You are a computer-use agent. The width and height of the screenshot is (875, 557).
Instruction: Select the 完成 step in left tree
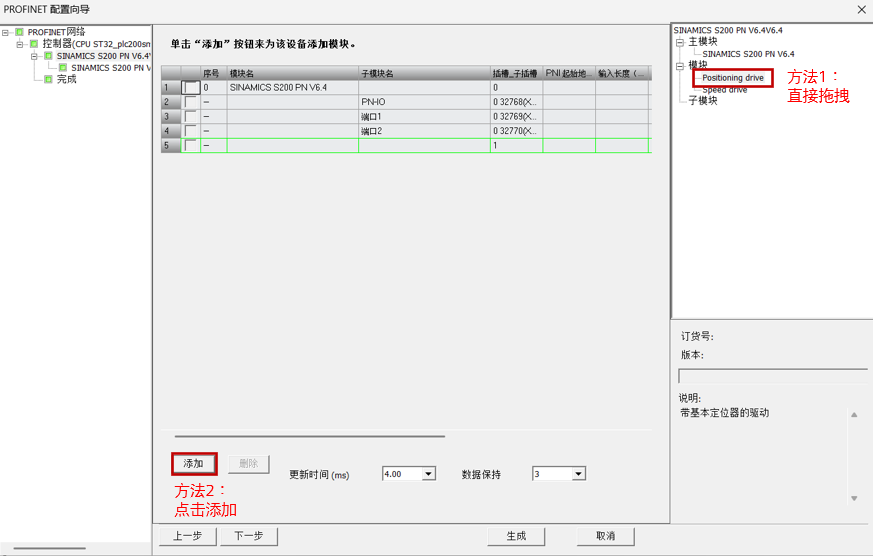coord(66,80)
